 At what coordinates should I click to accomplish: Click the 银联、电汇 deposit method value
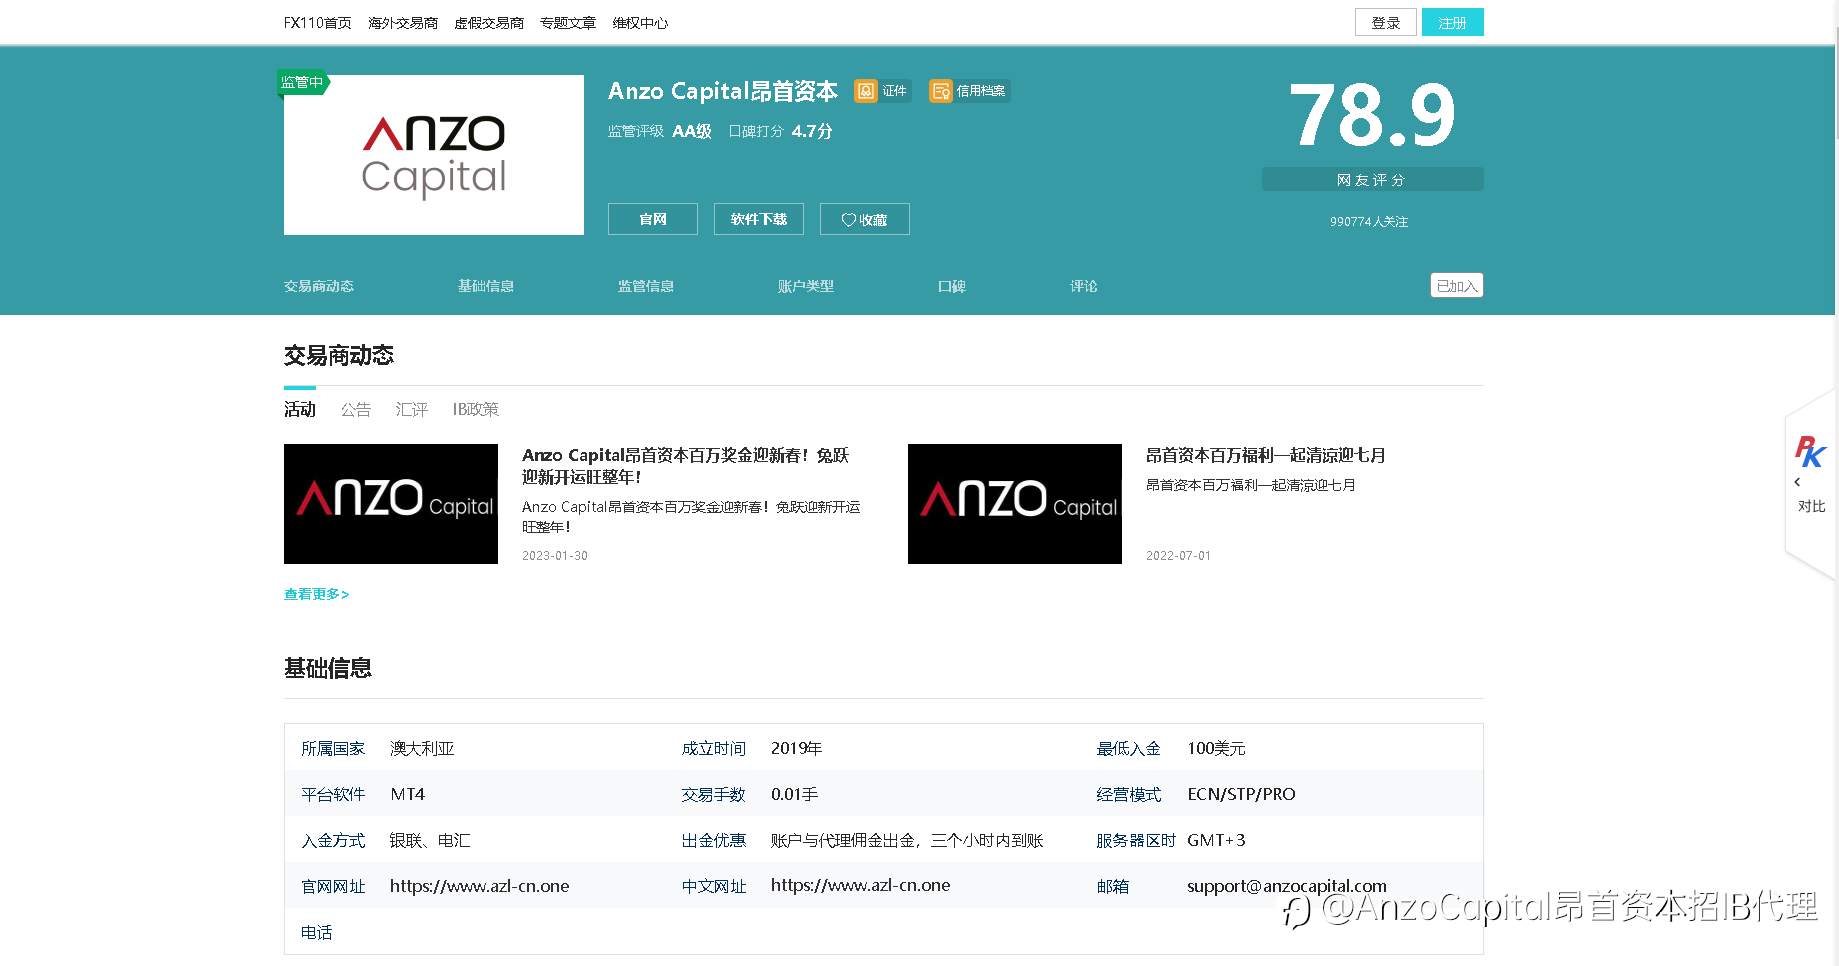click(430, 840)
